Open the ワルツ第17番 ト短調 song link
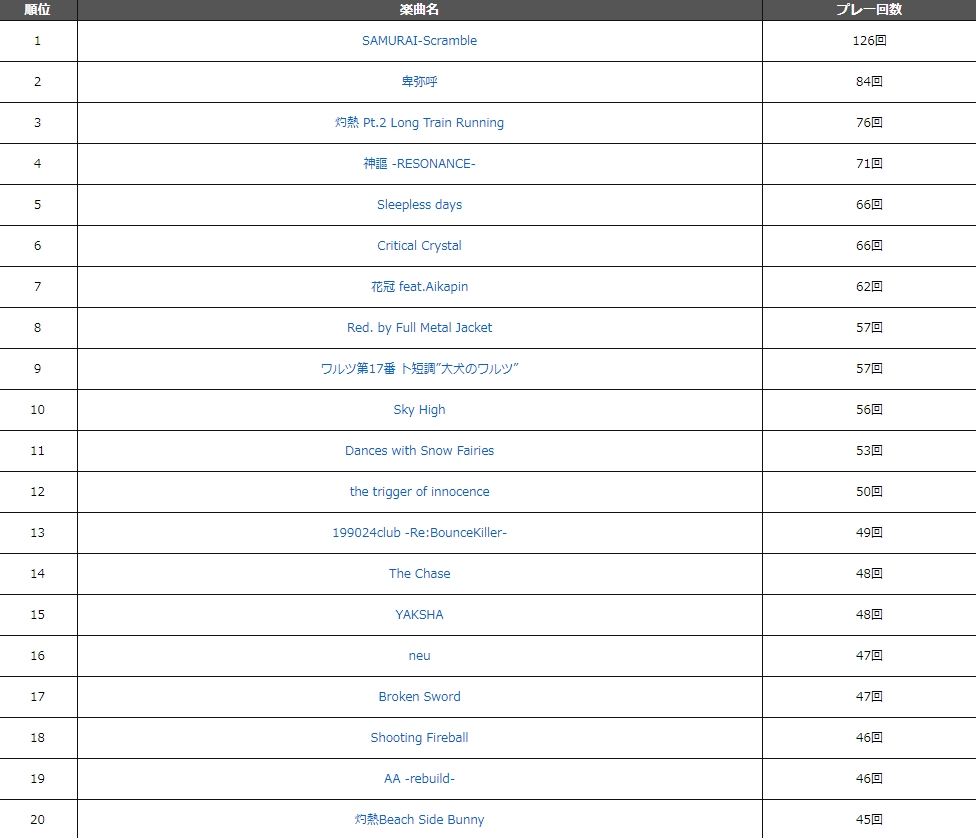This screenshot has width=976, height=838. coord(419,369)
